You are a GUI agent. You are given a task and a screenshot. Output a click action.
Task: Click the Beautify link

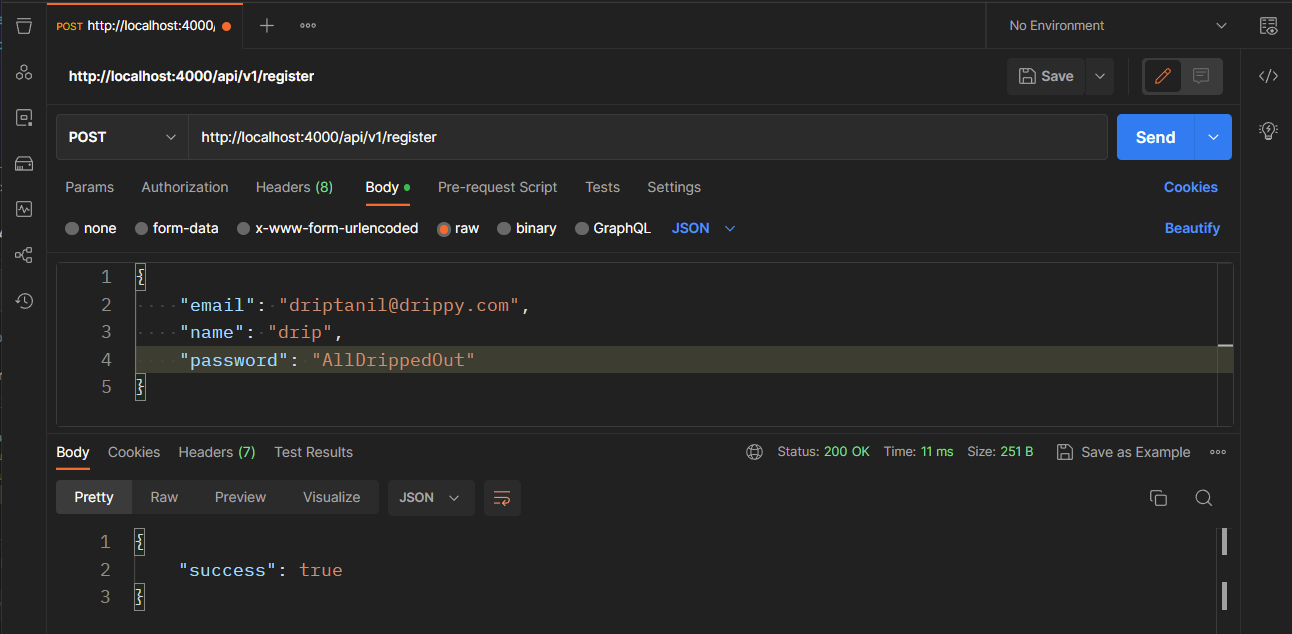pos(1192,228)
